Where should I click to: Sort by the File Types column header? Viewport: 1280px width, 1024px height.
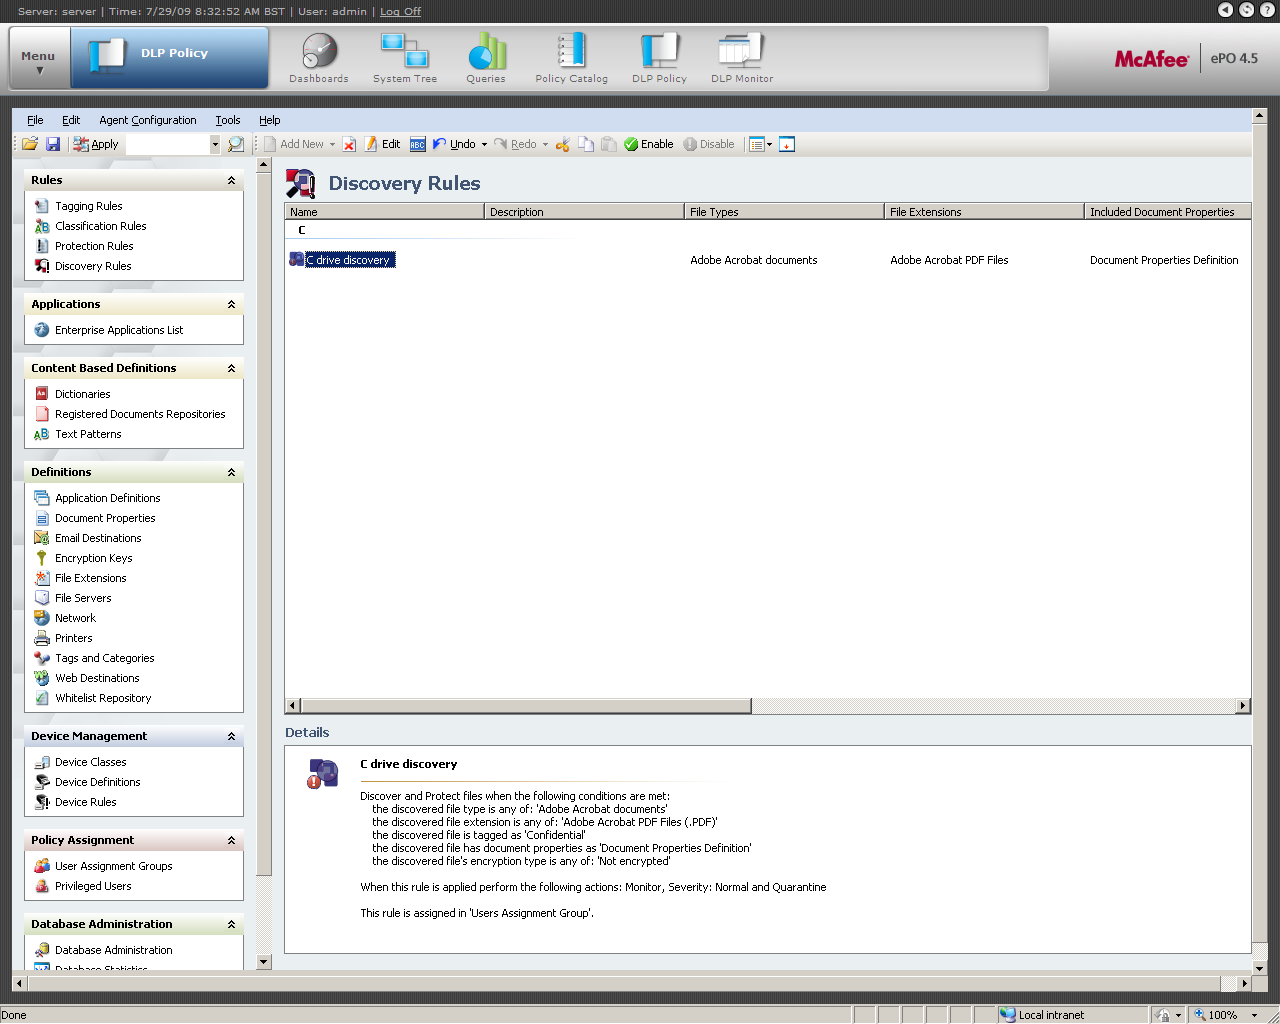point(784,212)
